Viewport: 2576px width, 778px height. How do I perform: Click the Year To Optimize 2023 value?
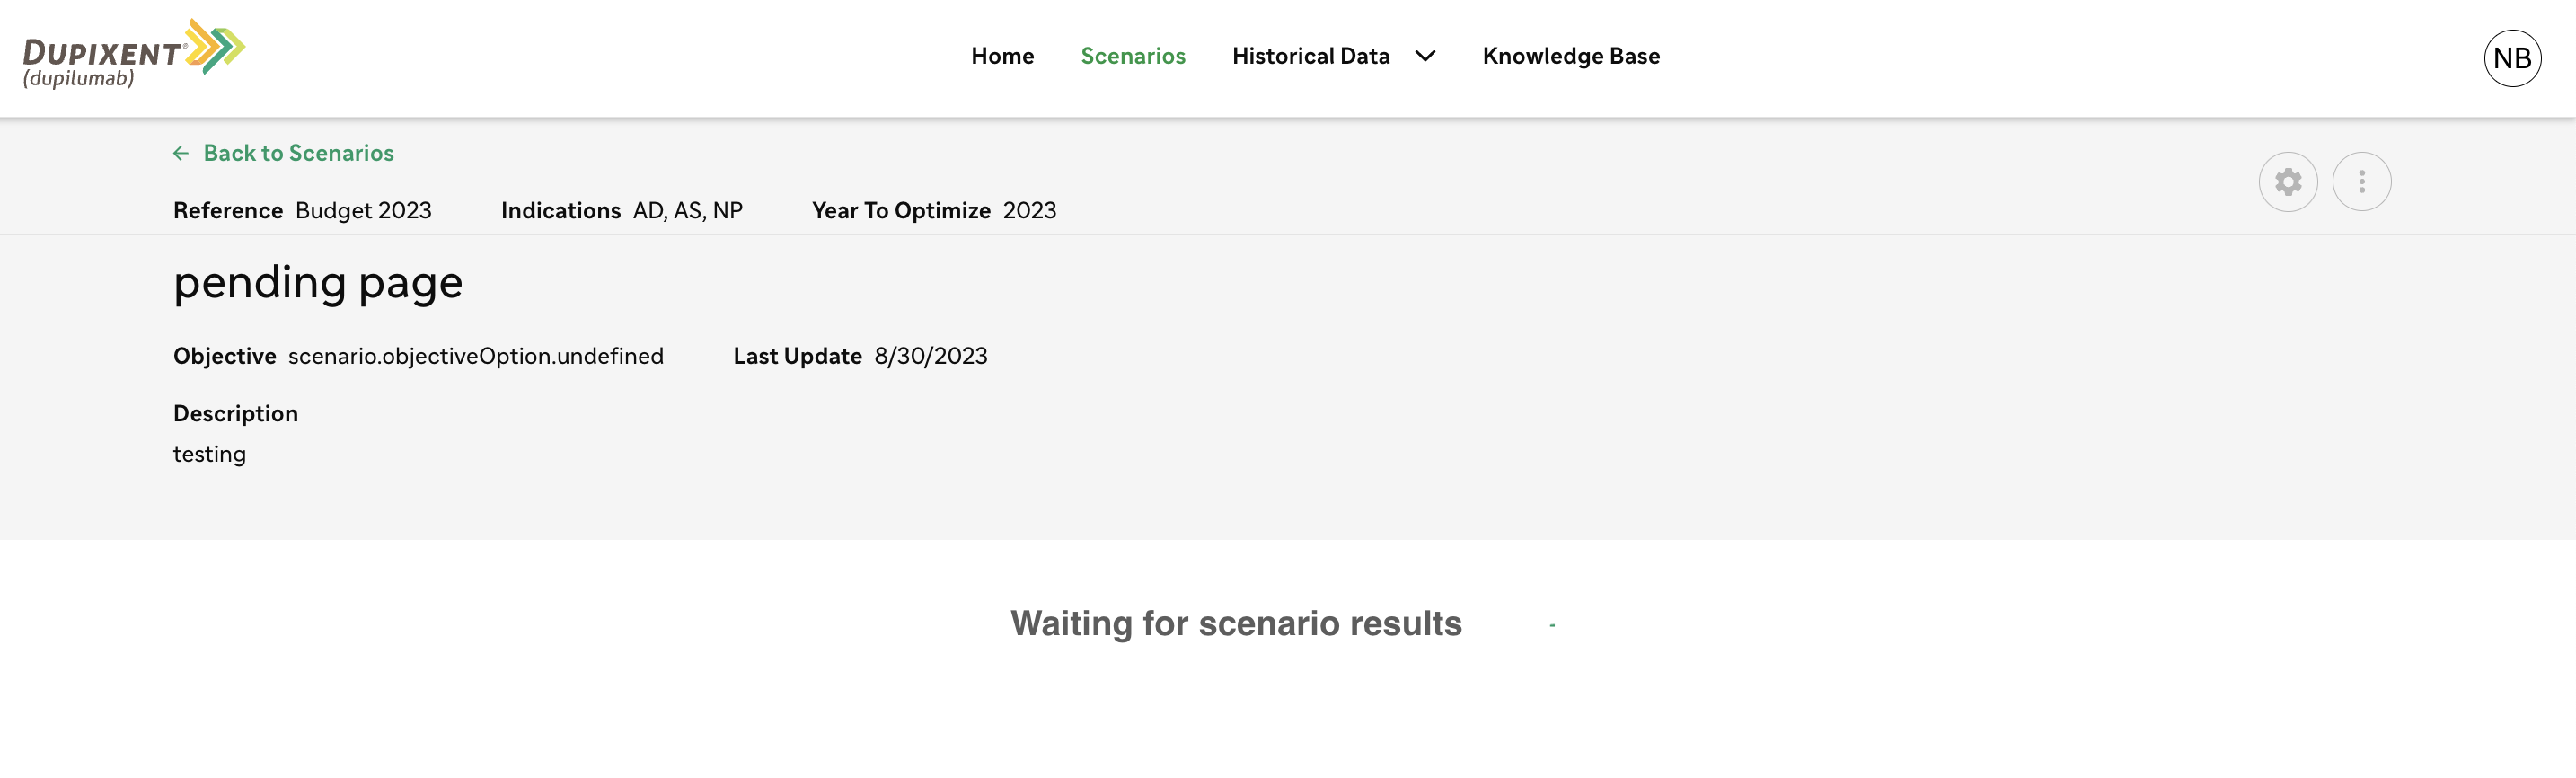(1029, 210)
